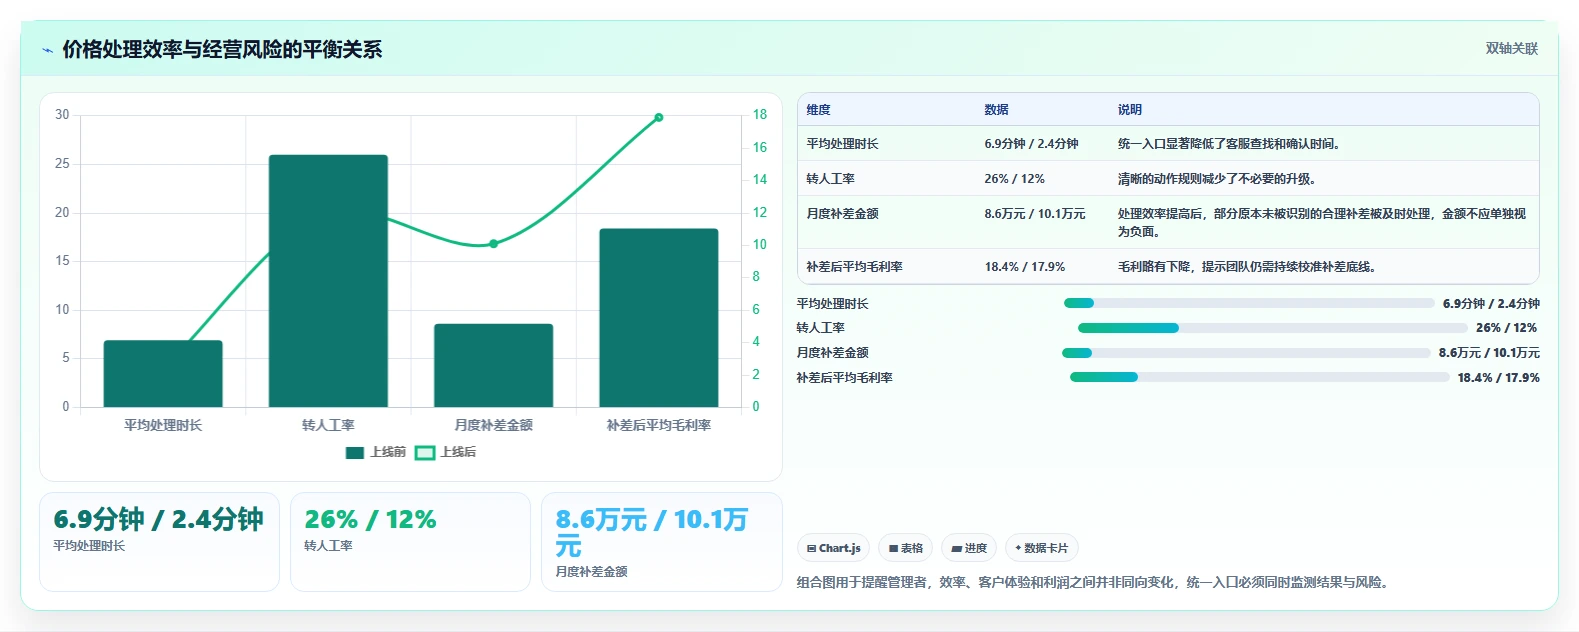Click the chart x-axis label 月度补差金额
Screen dimensions: 1579x632
[493, 425]
